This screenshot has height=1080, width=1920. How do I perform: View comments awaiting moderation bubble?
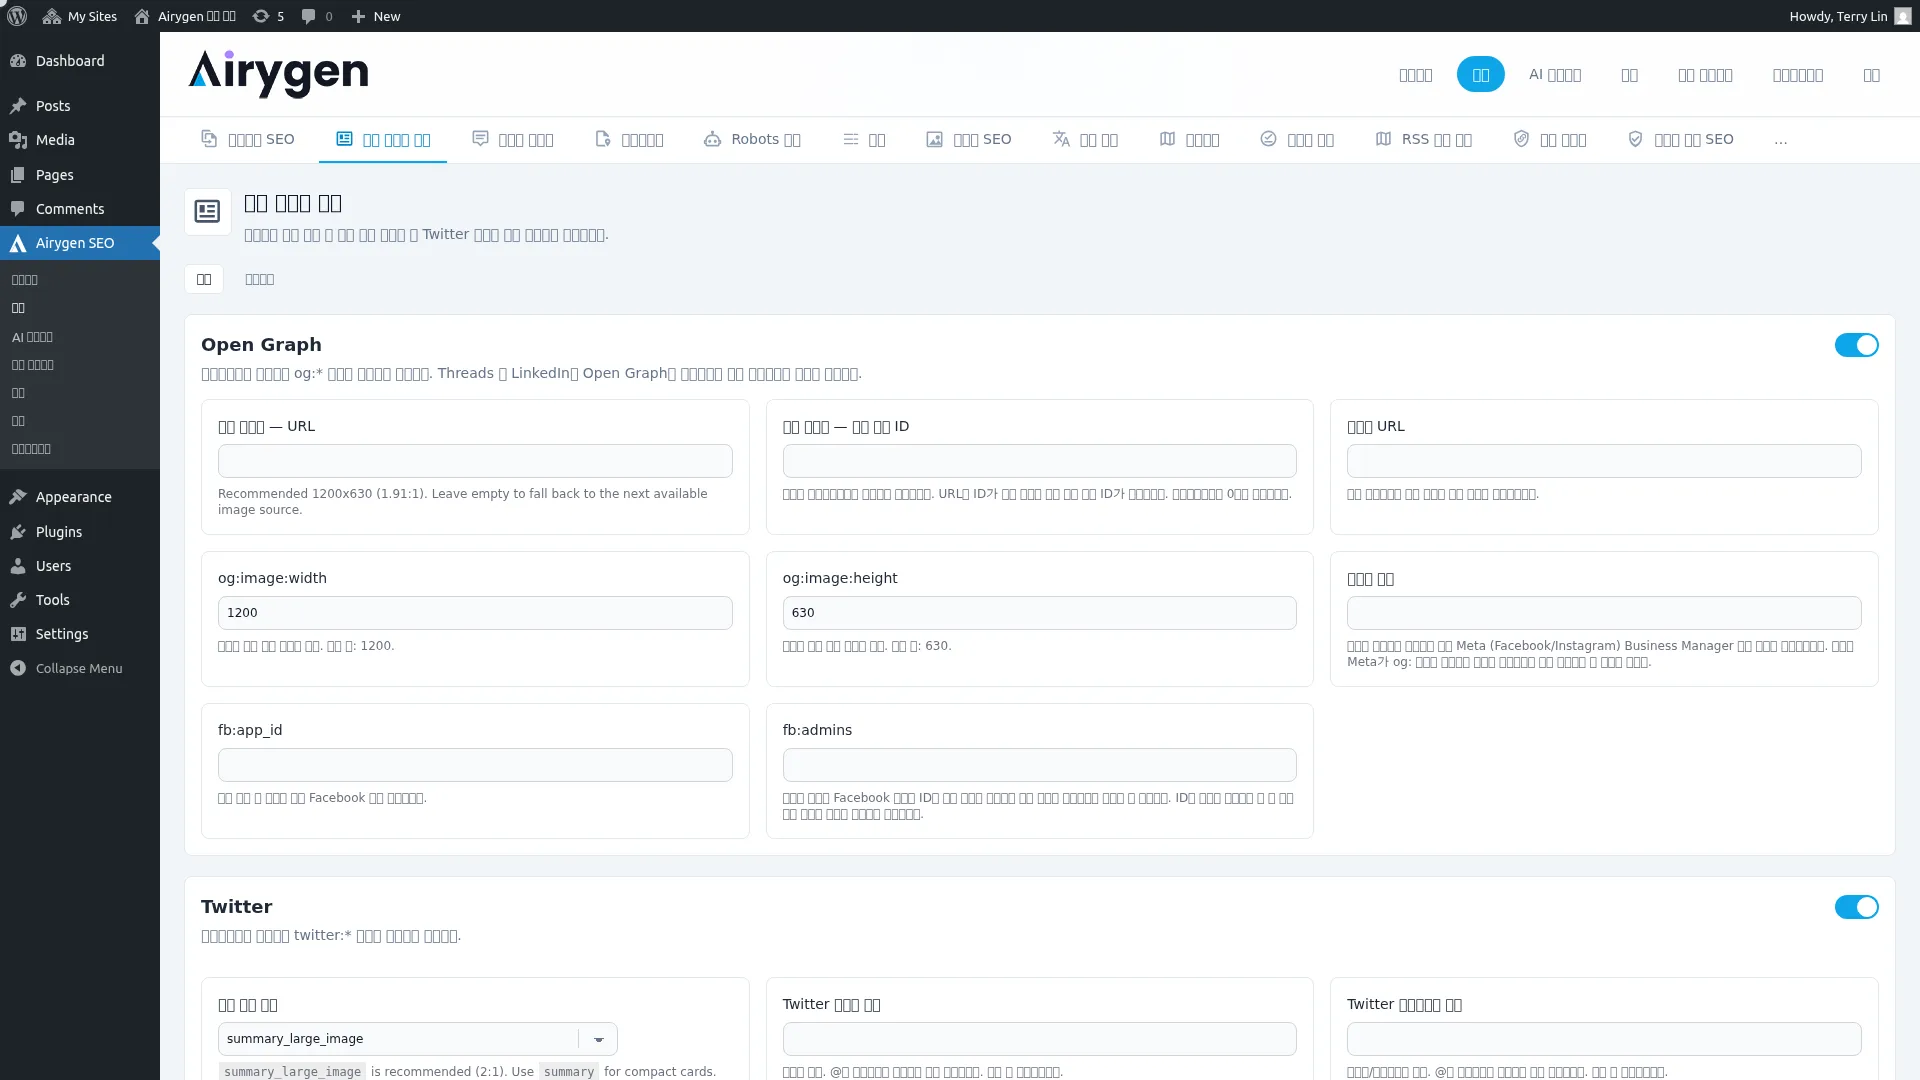pos(317,16)
